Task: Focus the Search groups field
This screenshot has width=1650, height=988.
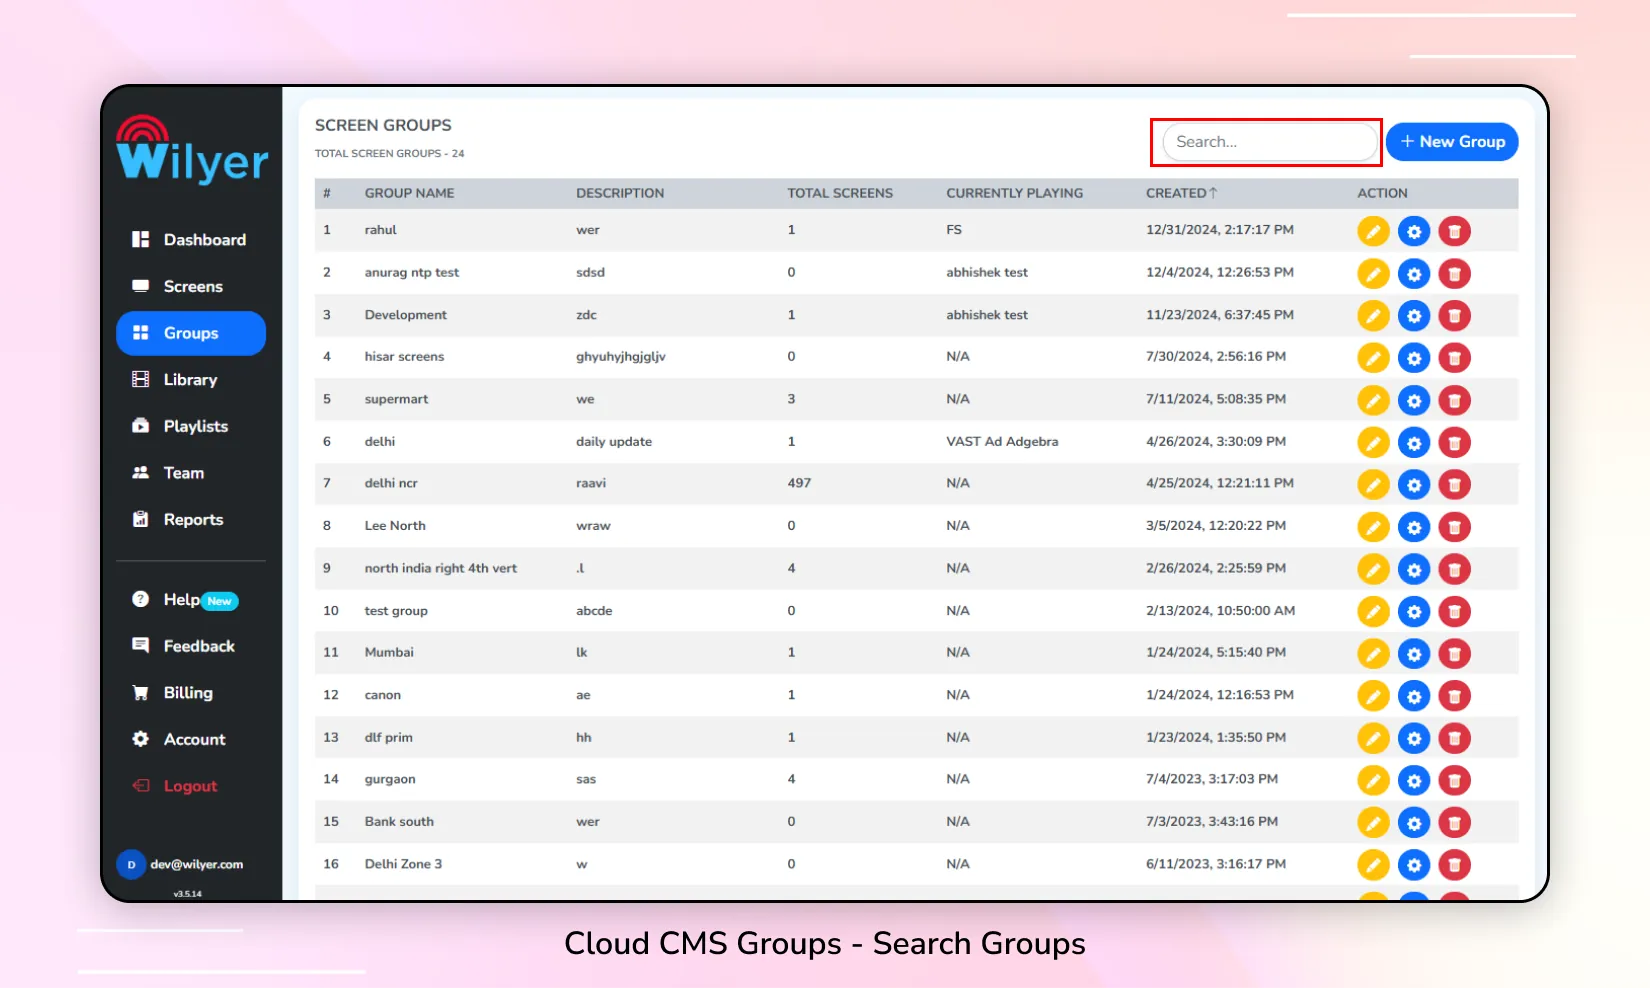Action: (x=1268, y=142)
